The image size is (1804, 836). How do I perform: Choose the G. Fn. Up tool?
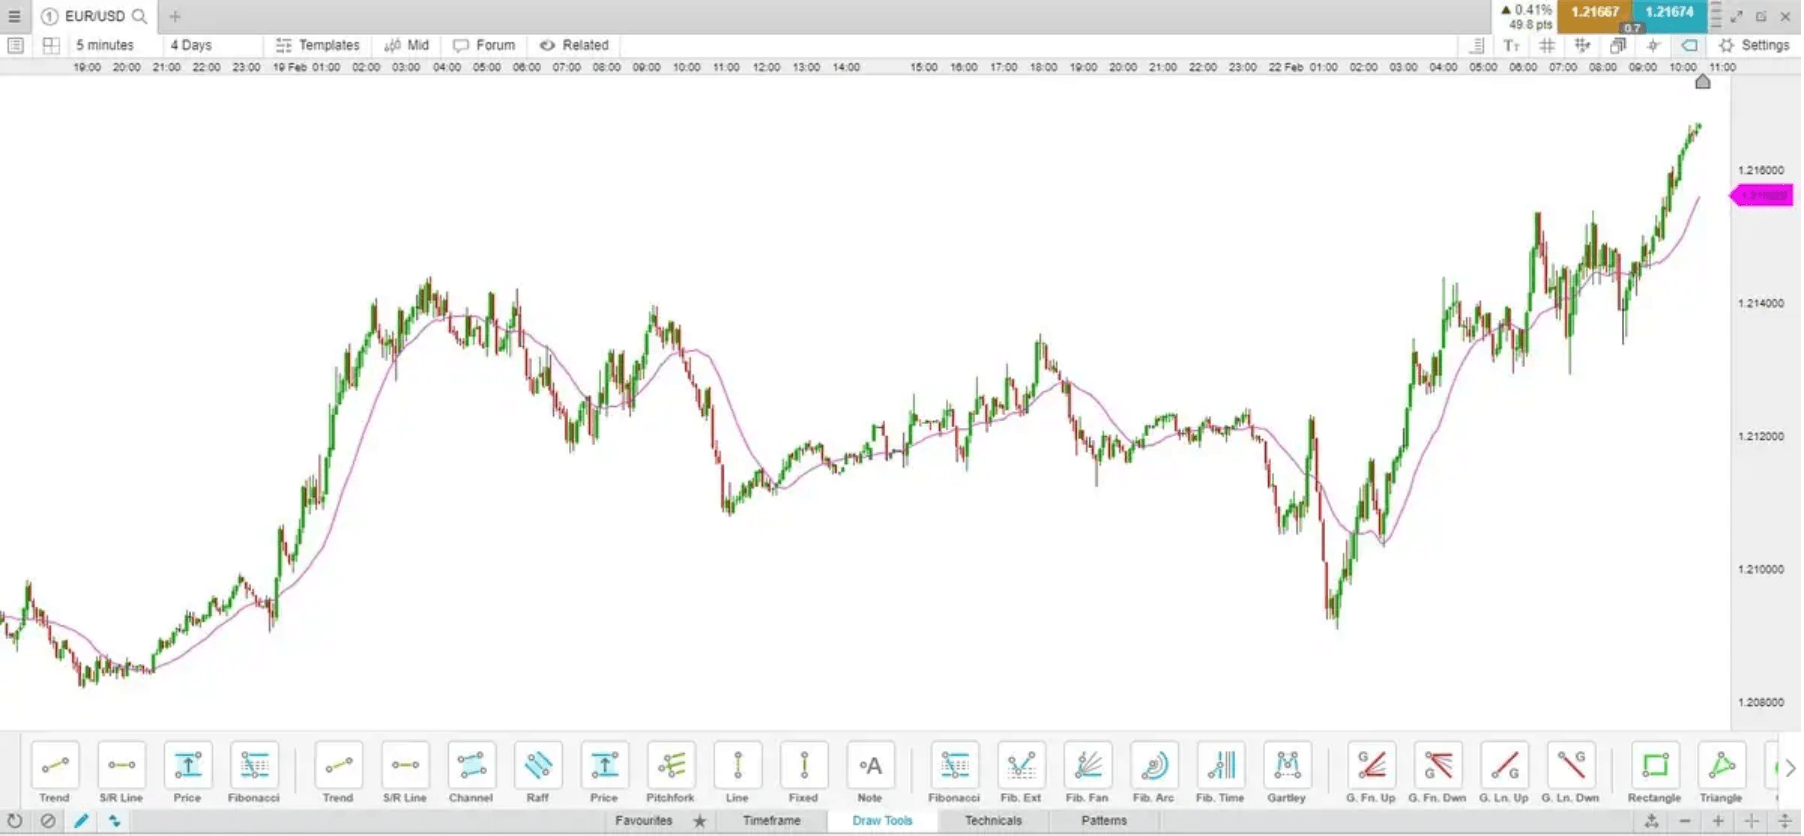(x=1370, y=767)
